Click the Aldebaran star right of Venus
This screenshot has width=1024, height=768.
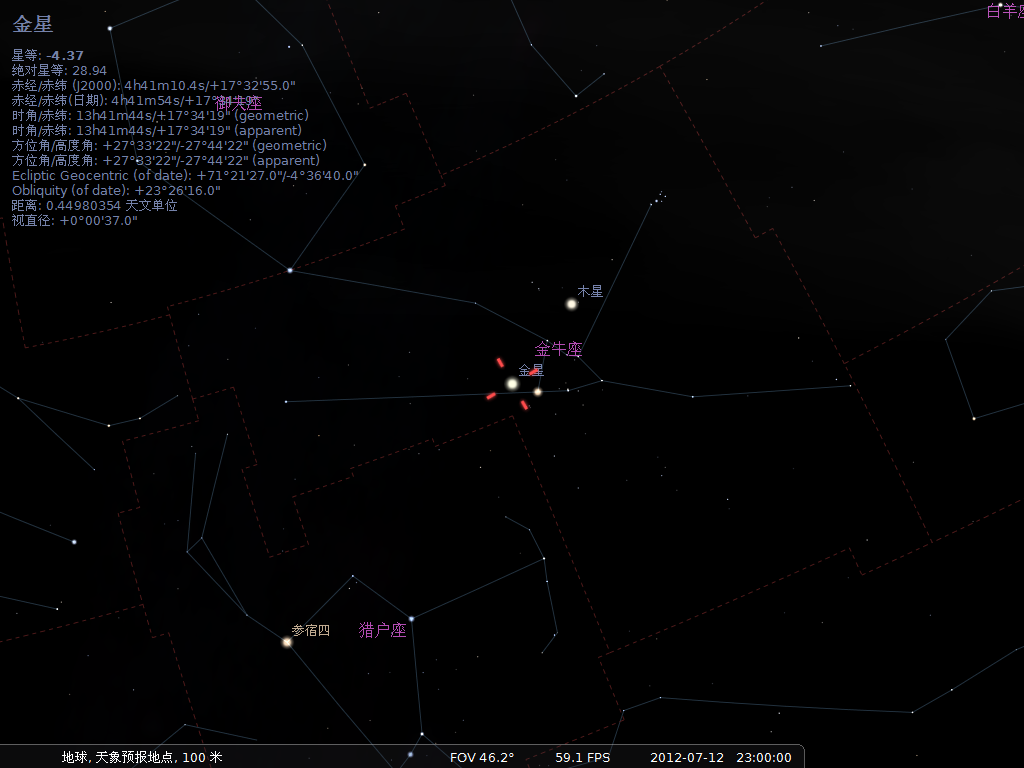click(x=537, y=392)
